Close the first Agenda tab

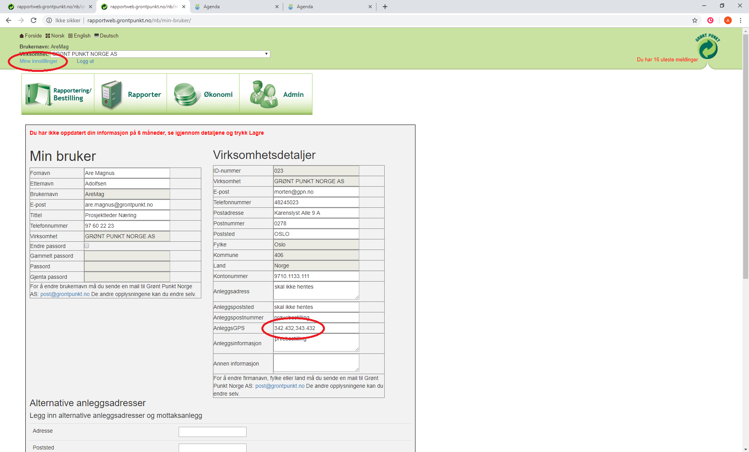pos(277,7)
